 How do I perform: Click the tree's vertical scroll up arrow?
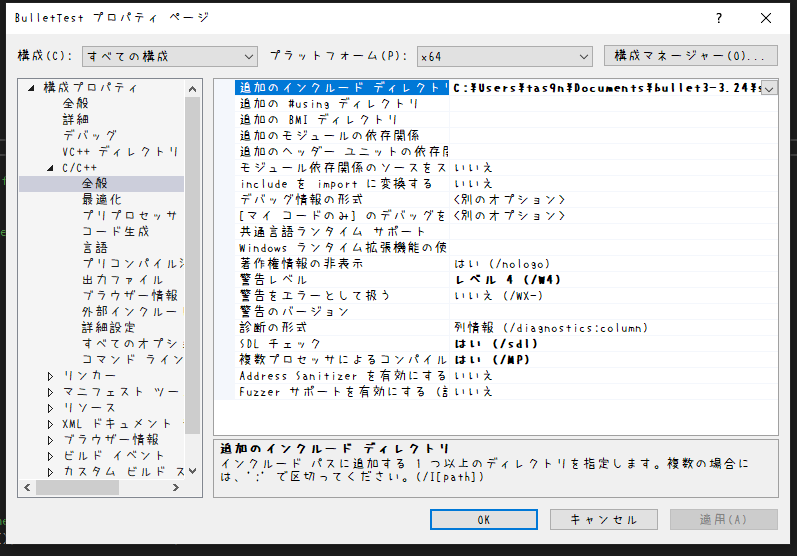[x=192, y=89]
